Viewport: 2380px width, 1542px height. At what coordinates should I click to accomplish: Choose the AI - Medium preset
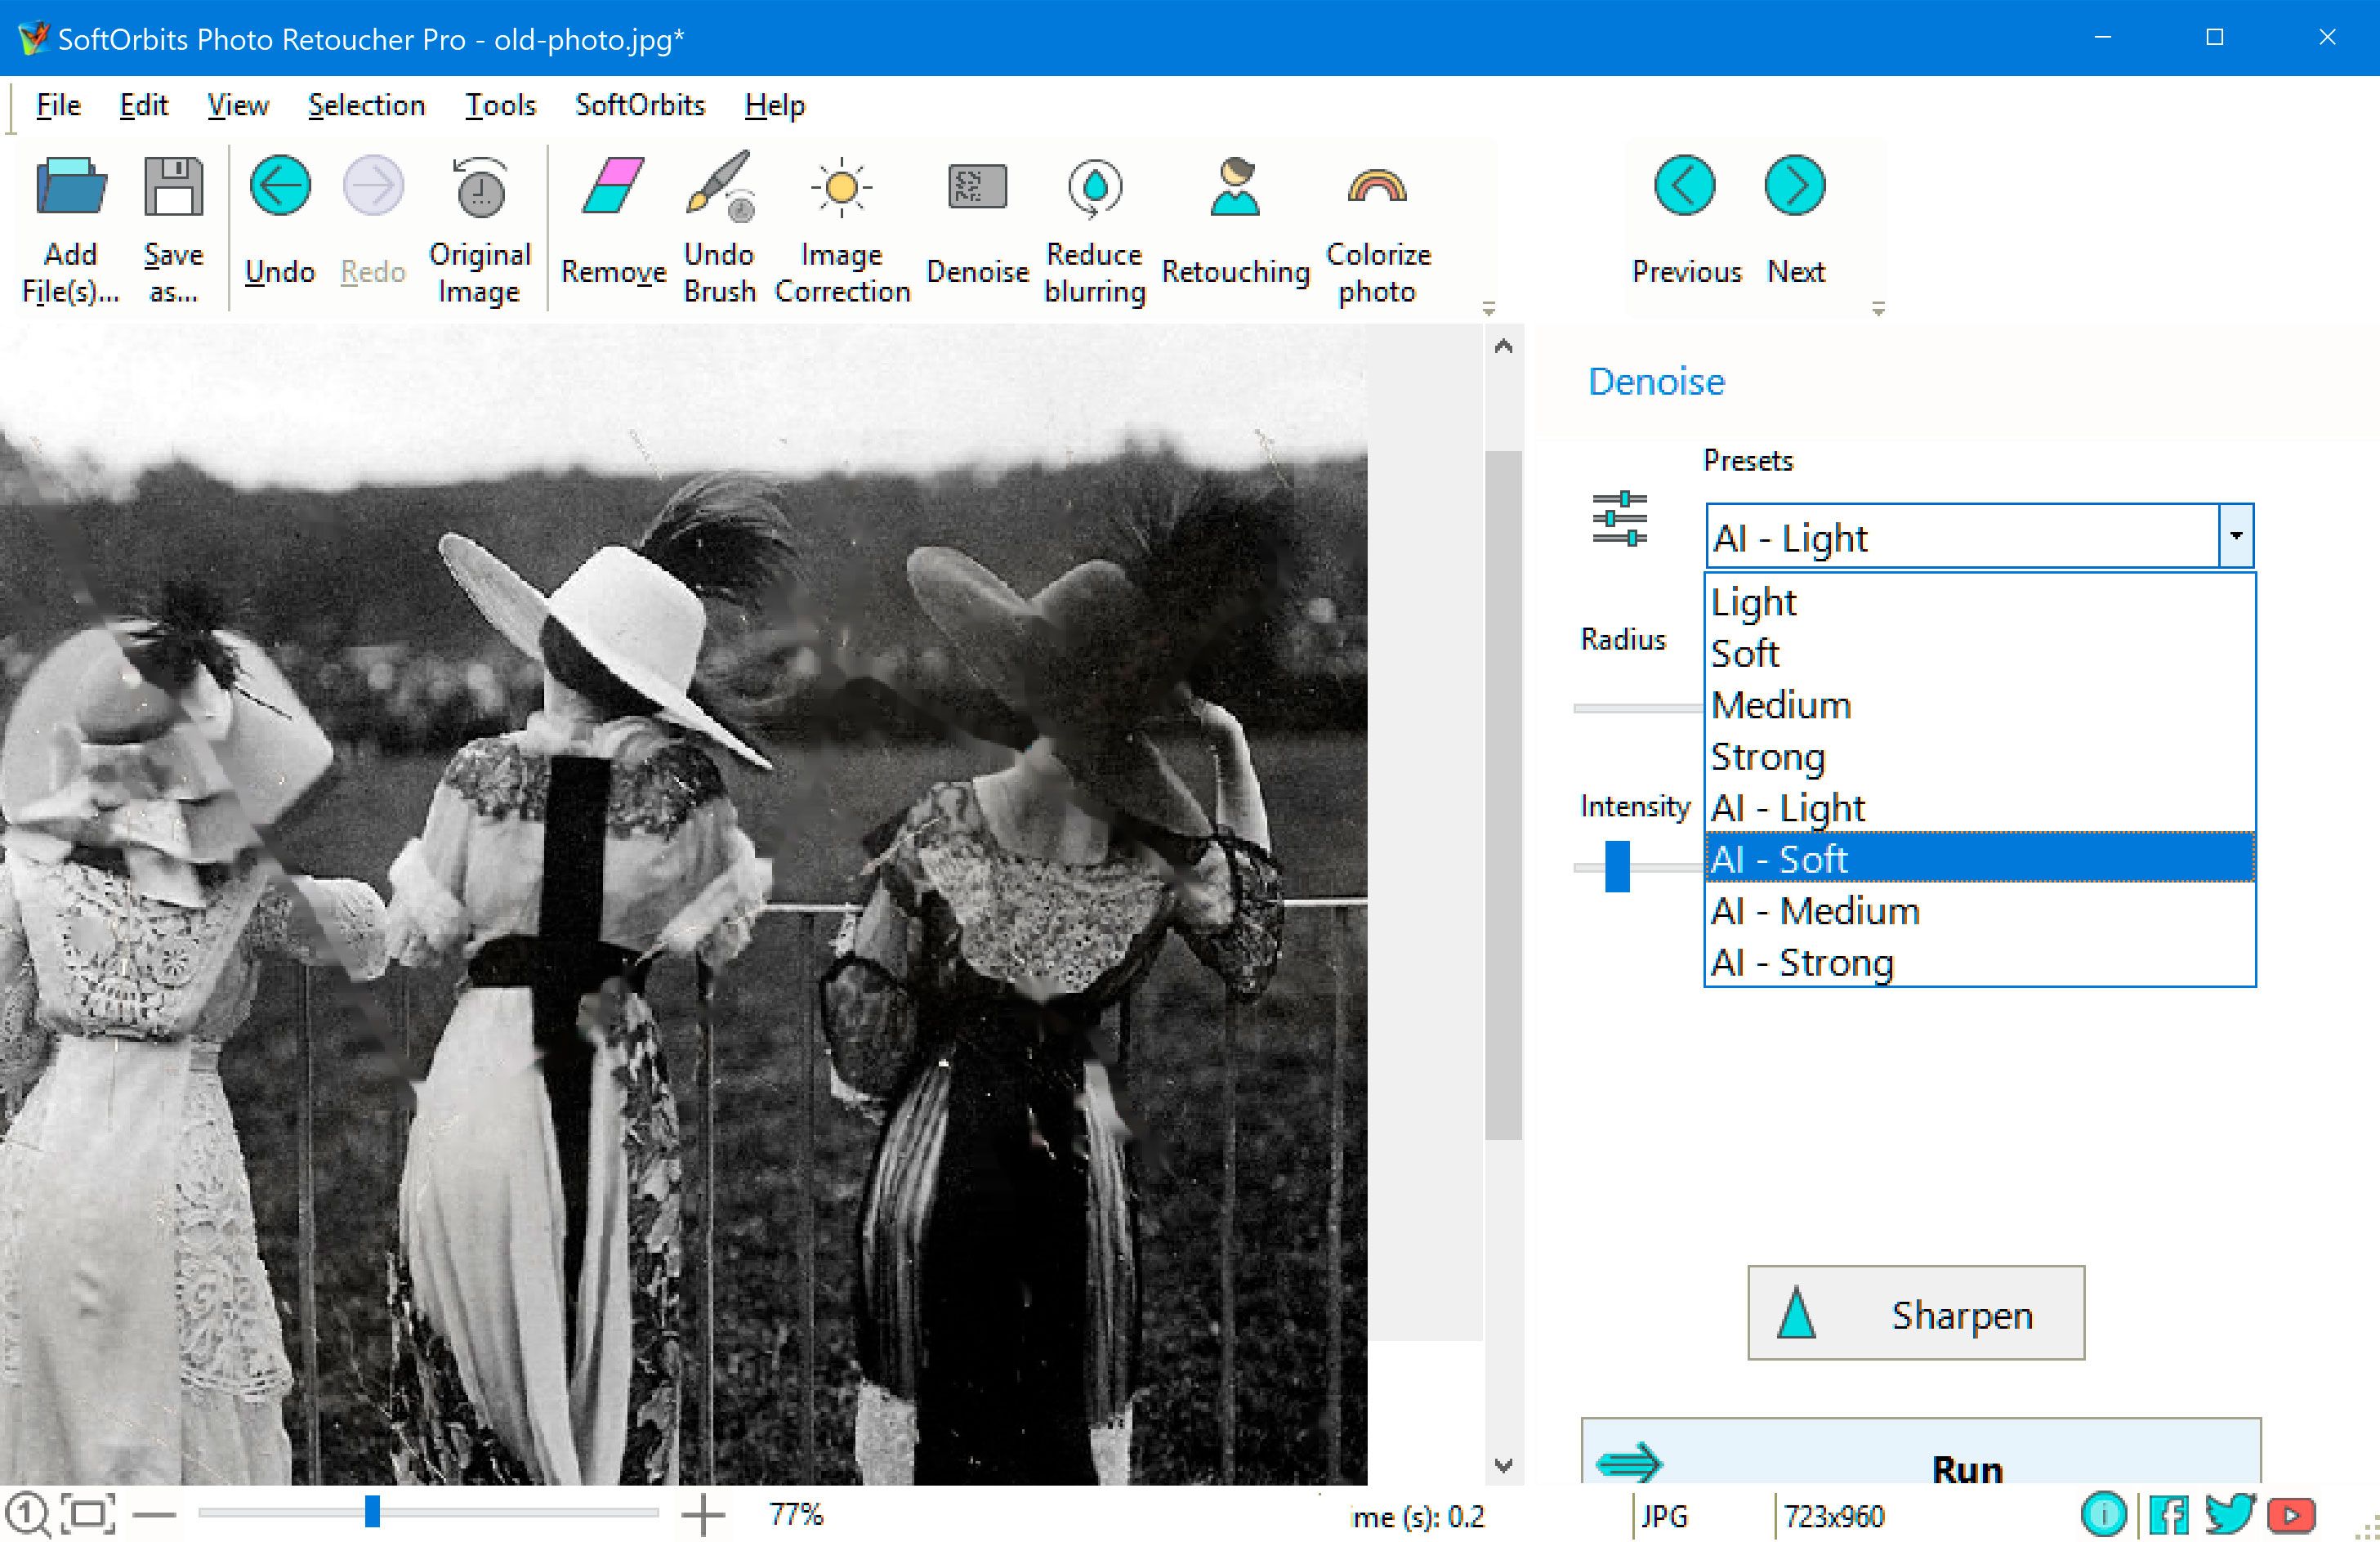tap(1980, 910)
